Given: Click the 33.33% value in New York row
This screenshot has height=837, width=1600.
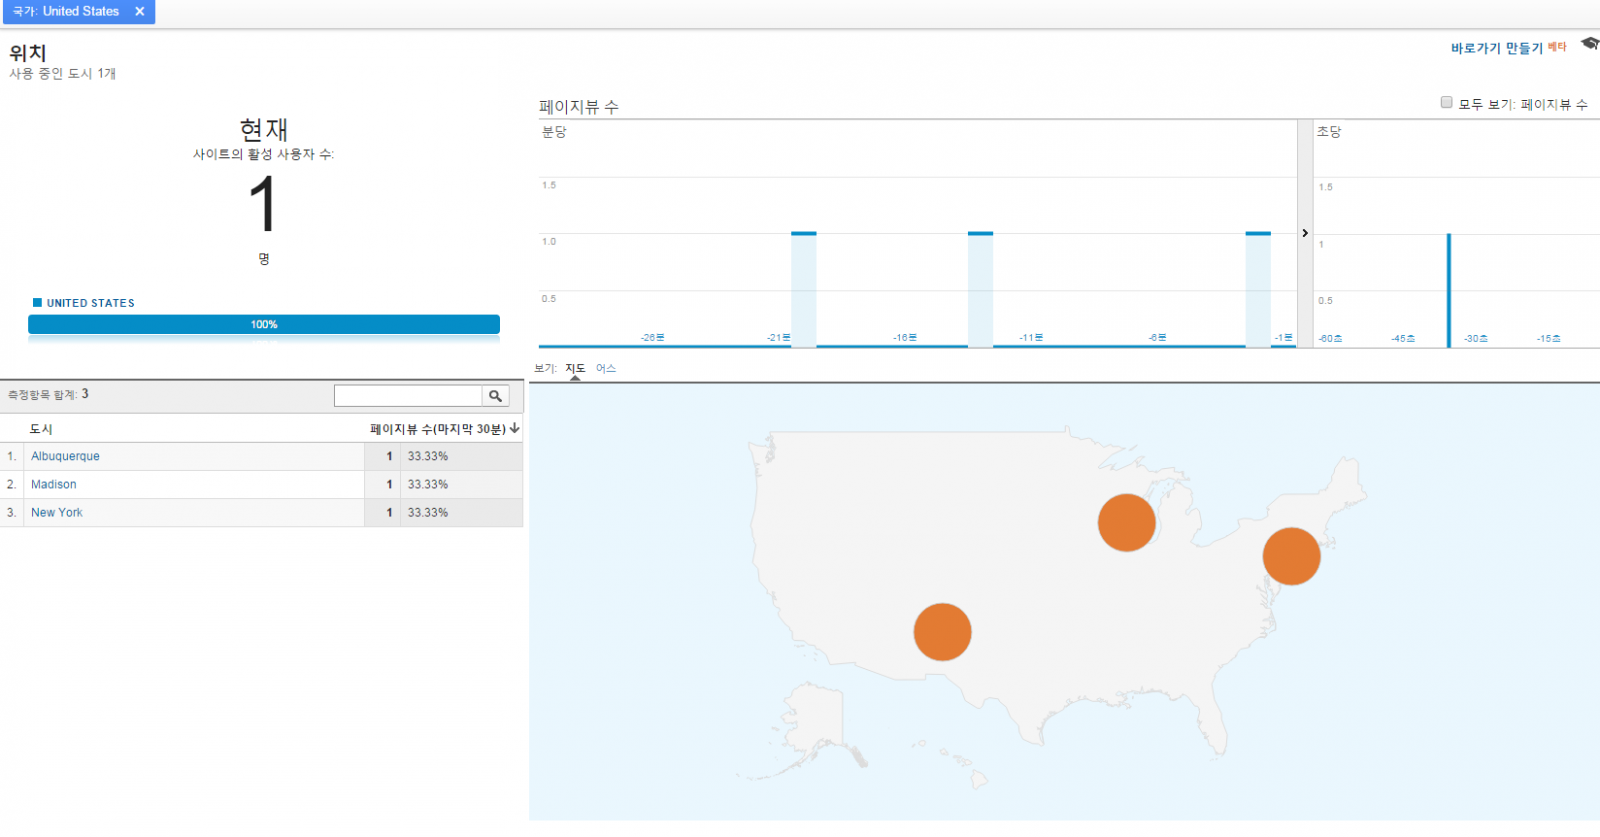Looking at the screenshot, I should [428, 513].
